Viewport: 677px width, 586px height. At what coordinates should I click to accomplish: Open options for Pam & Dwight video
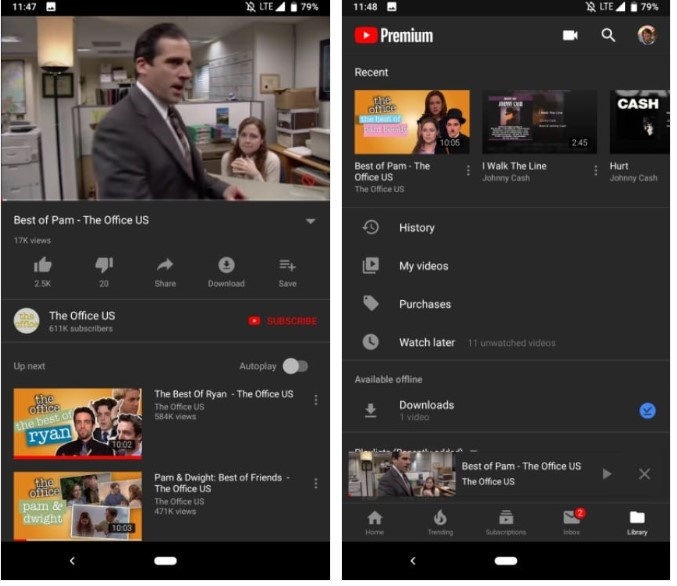pos(316,484)
